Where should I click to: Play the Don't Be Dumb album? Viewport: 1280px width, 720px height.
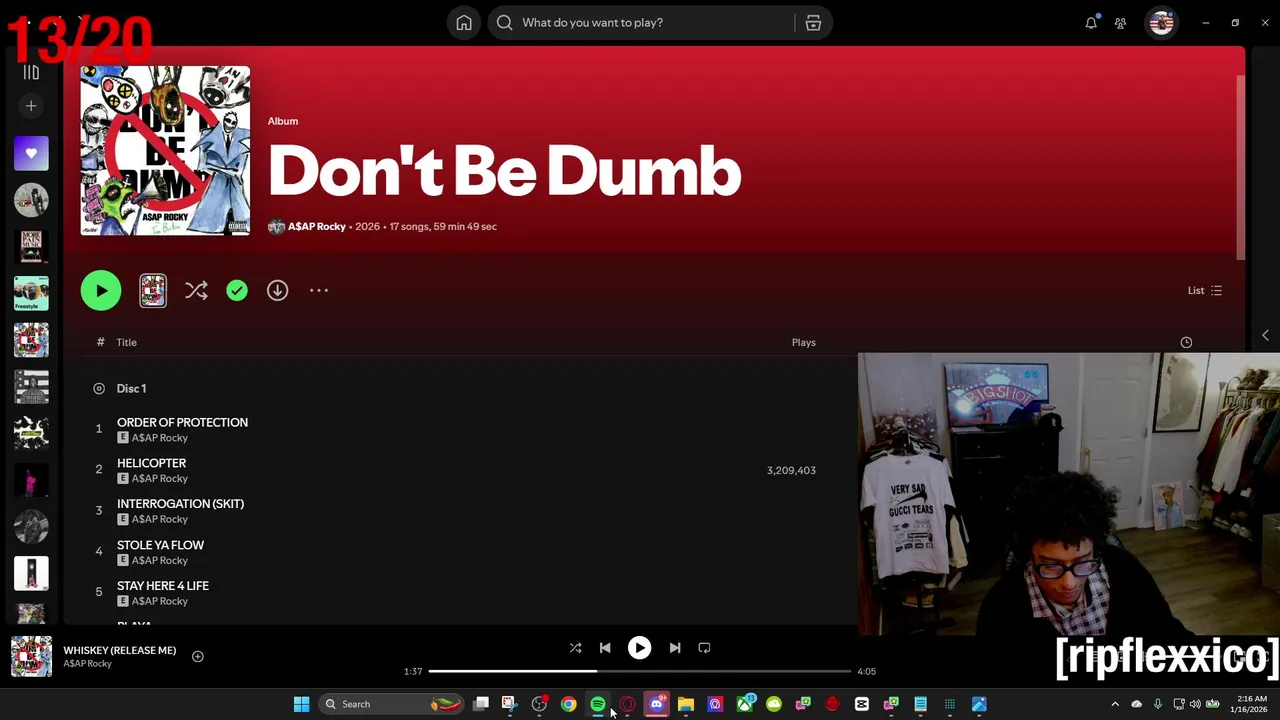click(x=101, y=291)
